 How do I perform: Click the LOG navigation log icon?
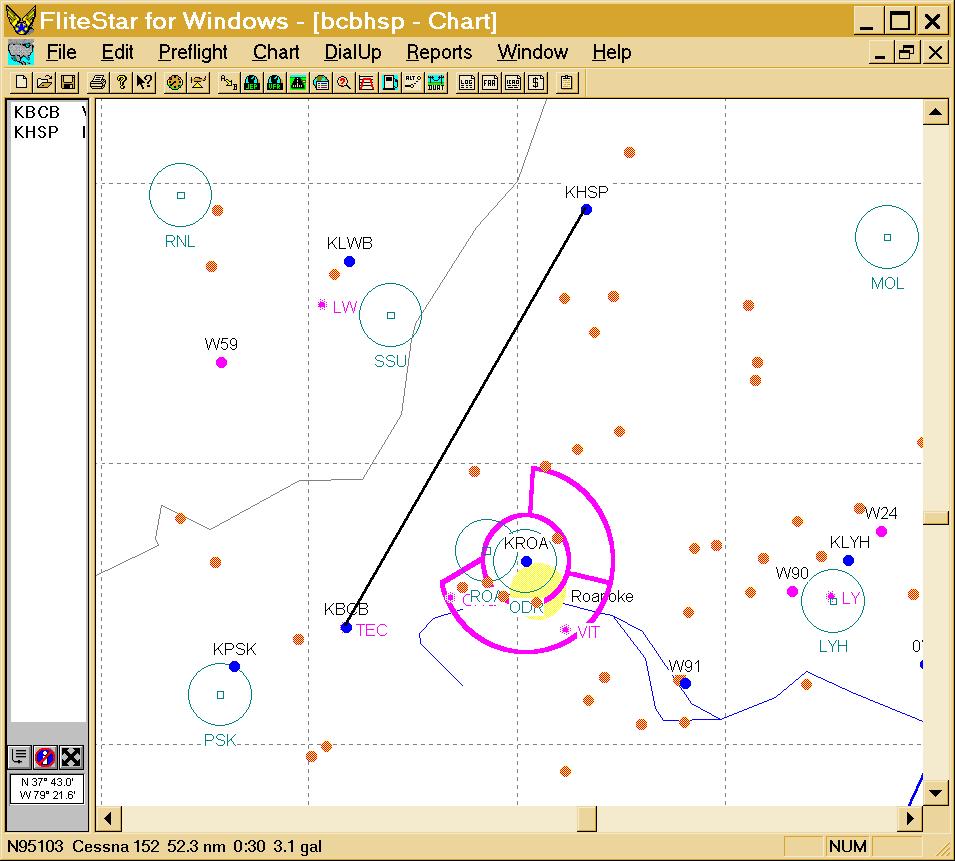click(x=467, y=82)
